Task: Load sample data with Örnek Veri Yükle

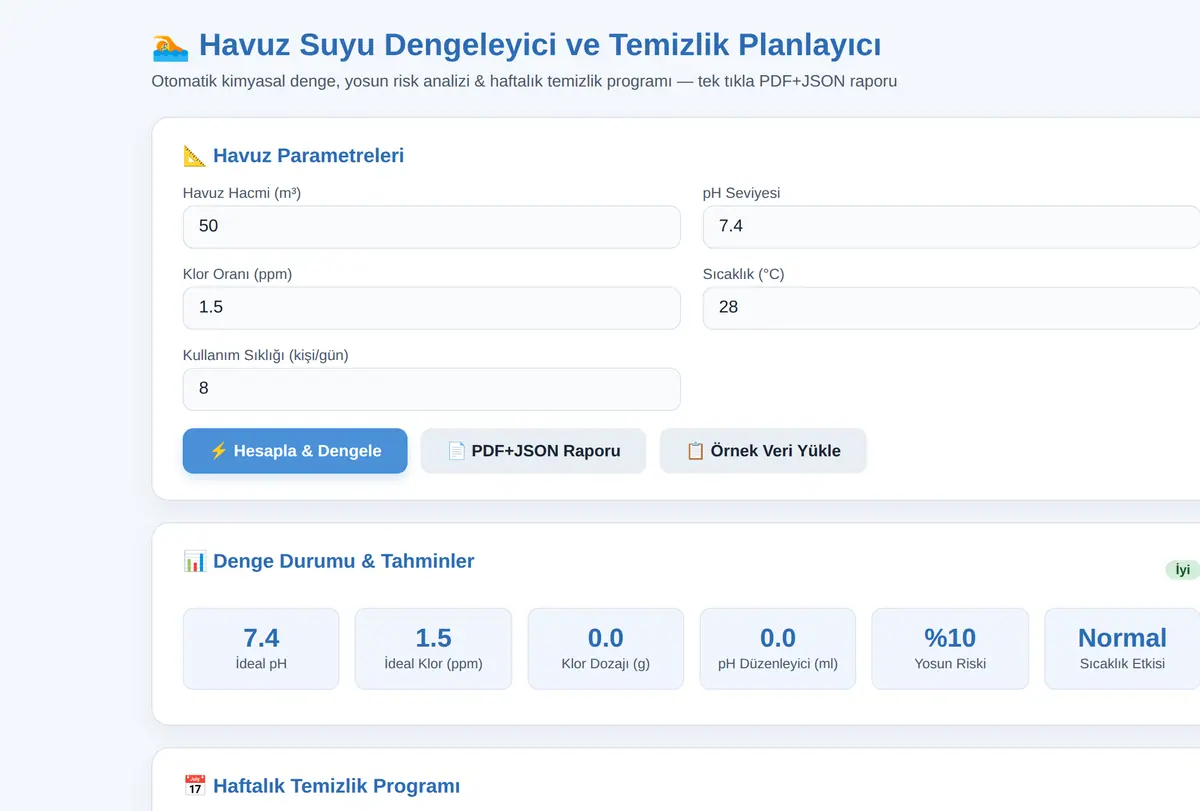Action: [763, 451]
